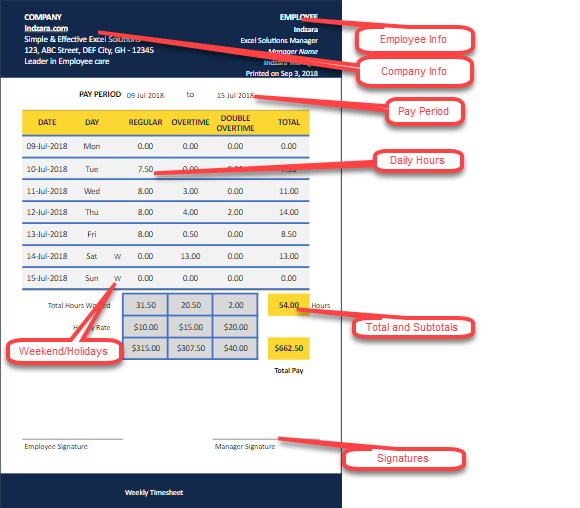The image size is (580, 508).
Task: Click the Signatures callout label
Action: point(403,458)
